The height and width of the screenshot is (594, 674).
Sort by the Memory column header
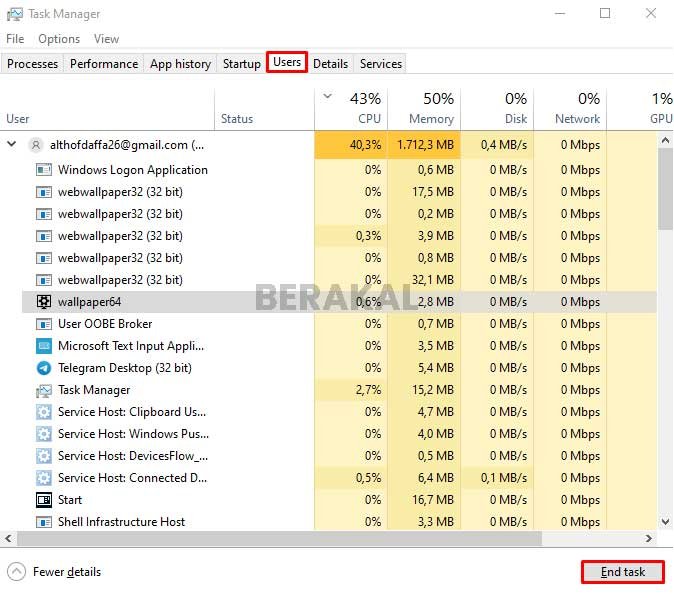424,109
